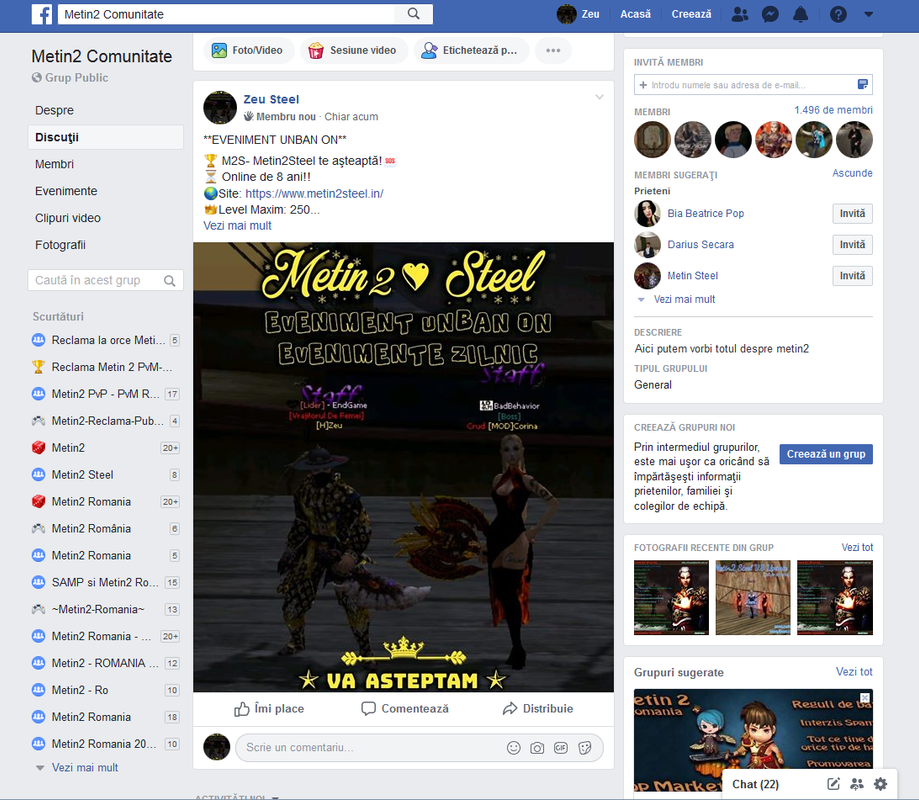Click Distribuie share button
Screen dimensions: 919x800
click(x=538, y=709)
